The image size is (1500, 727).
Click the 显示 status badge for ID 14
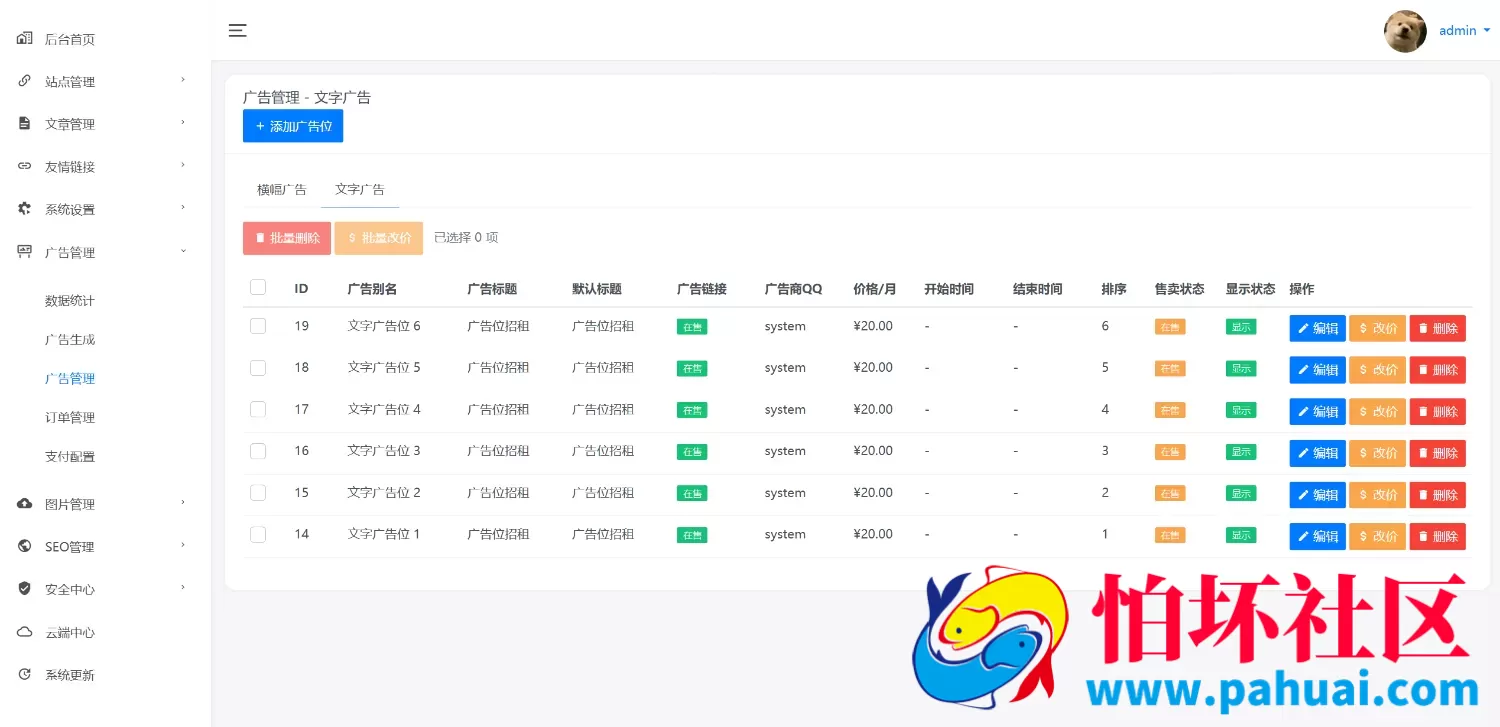coord(1241,535)
